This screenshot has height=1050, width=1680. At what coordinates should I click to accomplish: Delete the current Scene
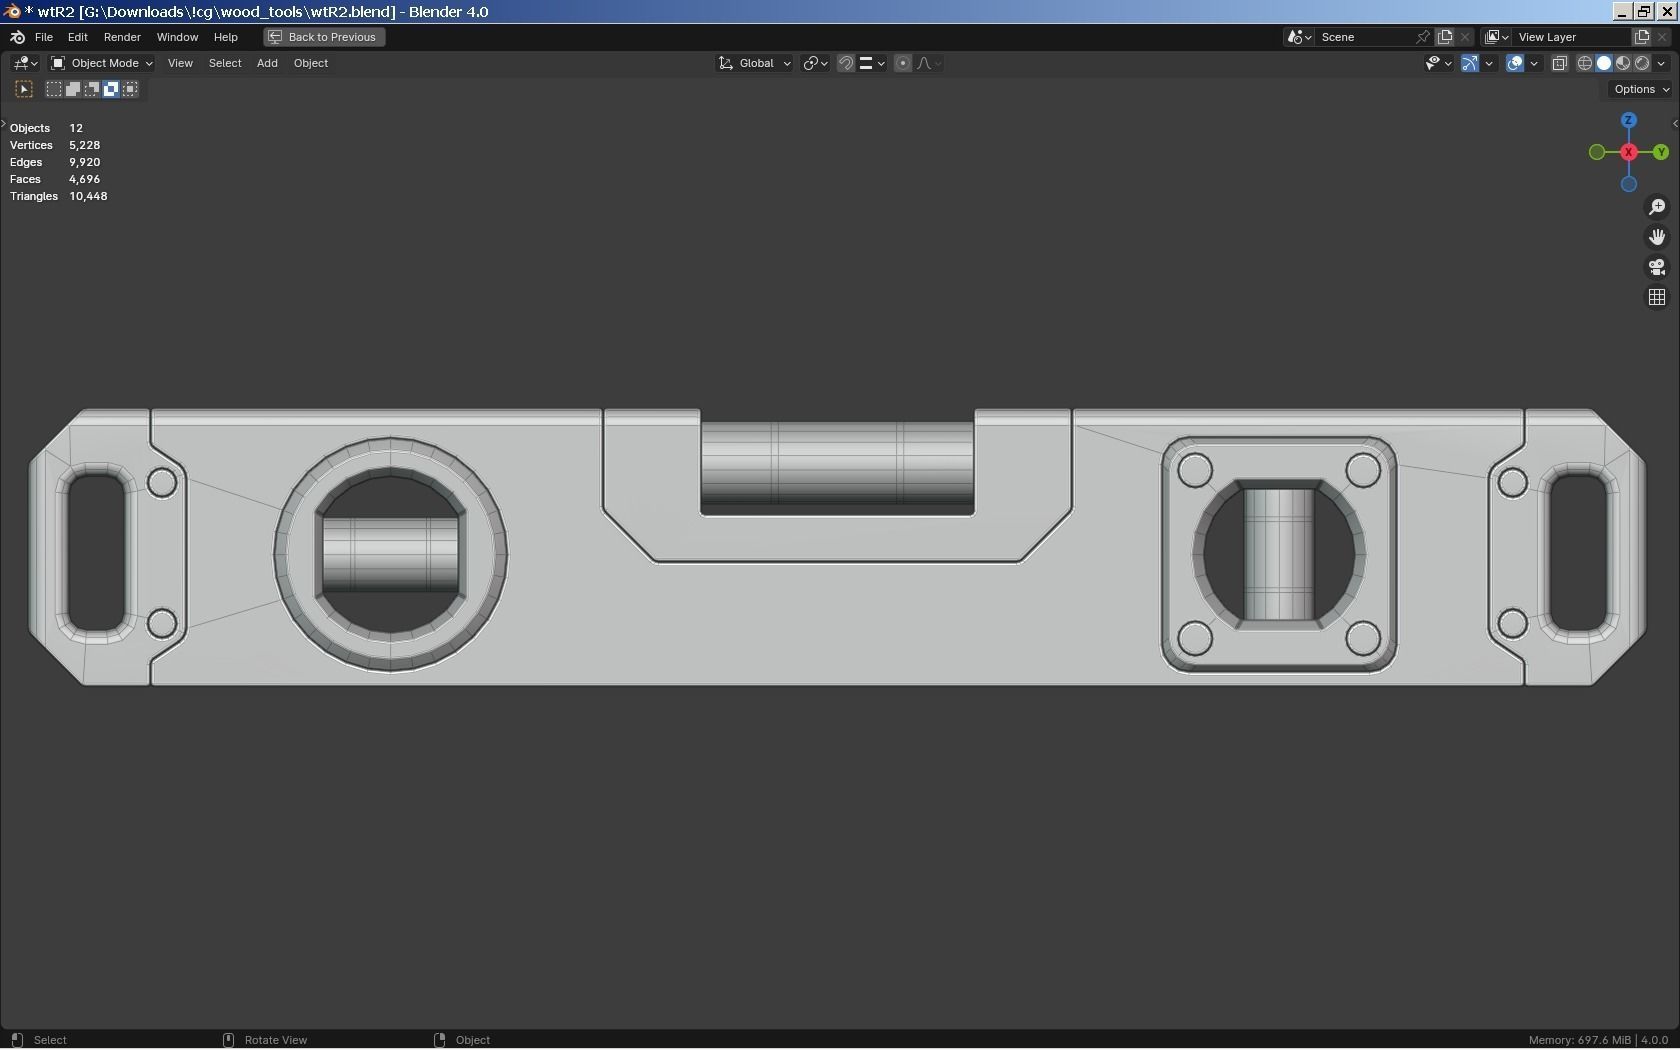coord(1465,37)
